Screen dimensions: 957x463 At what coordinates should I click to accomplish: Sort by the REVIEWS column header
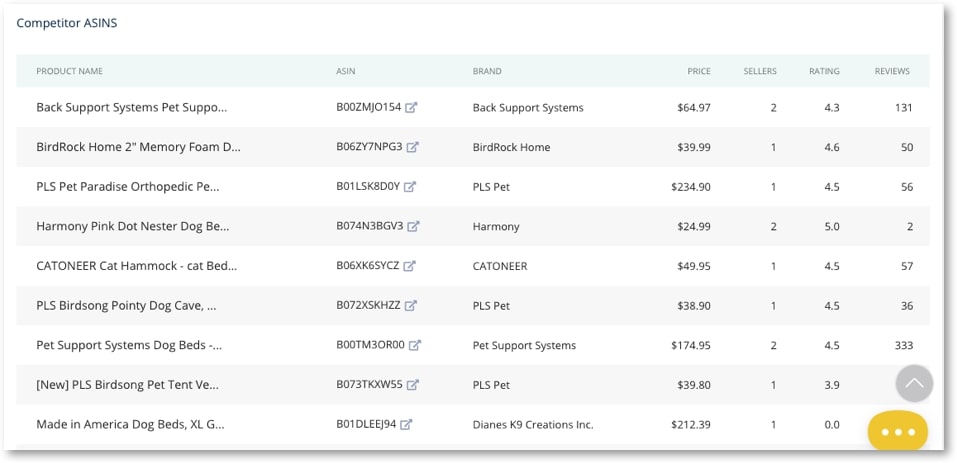[x=892, y=71]
